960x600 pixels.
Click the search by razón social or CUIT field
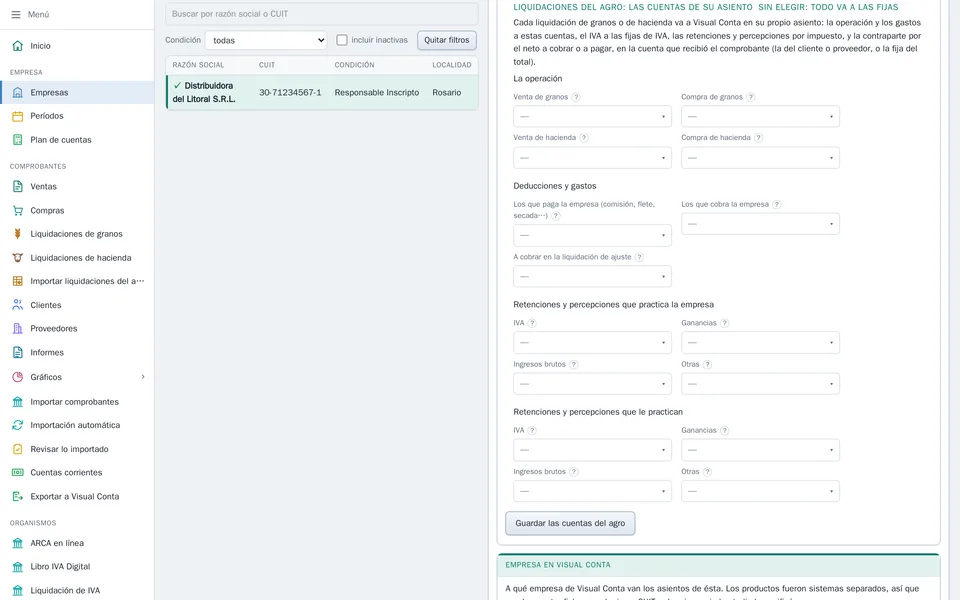(322, 13)
